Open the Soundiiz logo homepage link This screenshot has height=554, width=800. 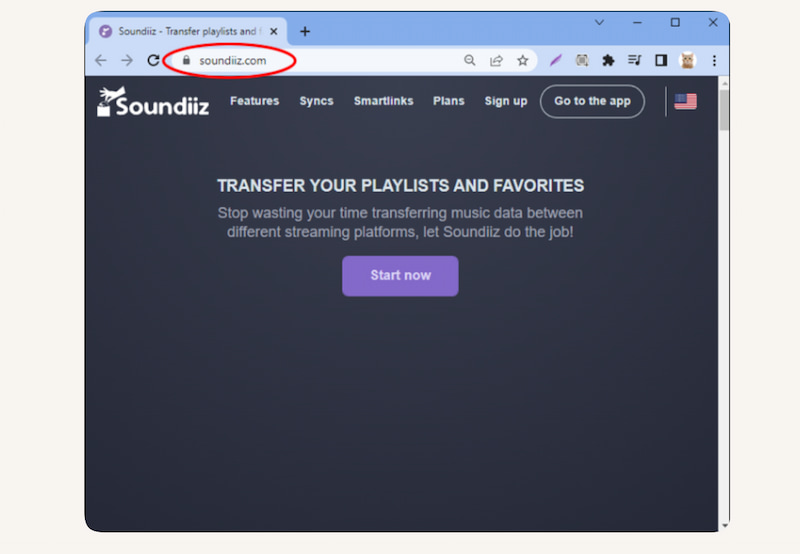coord(153,102)
